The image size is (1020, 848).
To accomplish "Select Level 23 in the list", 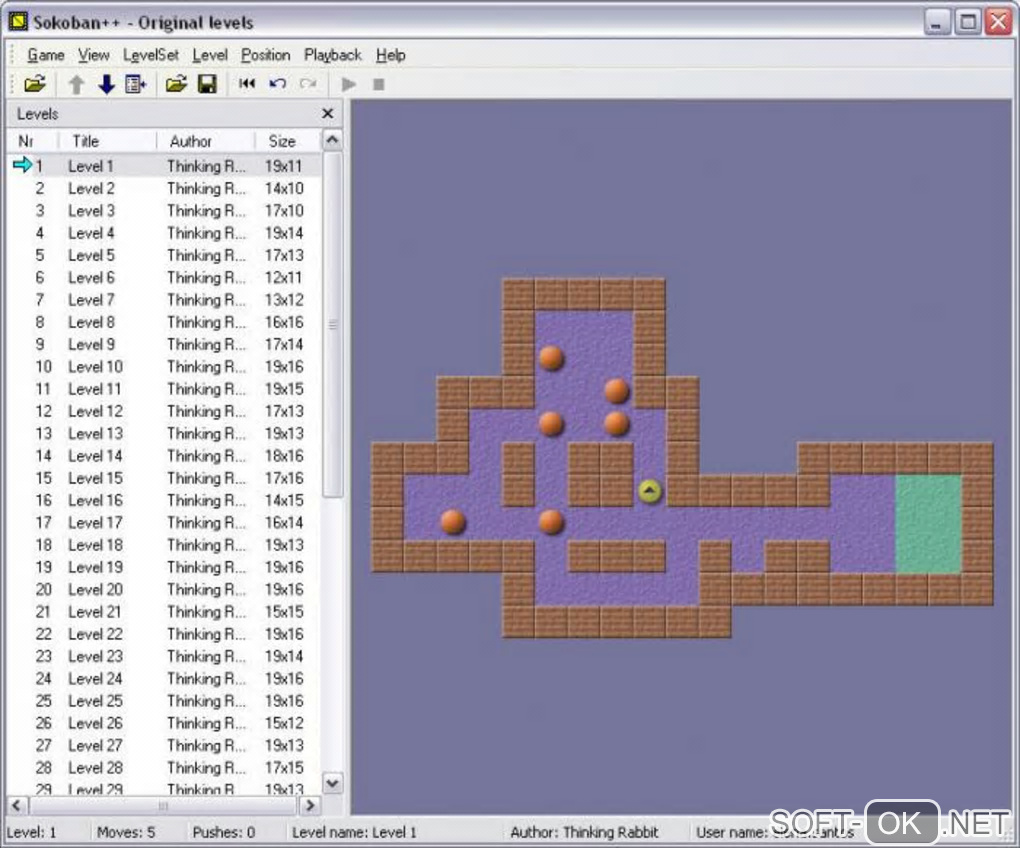I will point(165,656).
